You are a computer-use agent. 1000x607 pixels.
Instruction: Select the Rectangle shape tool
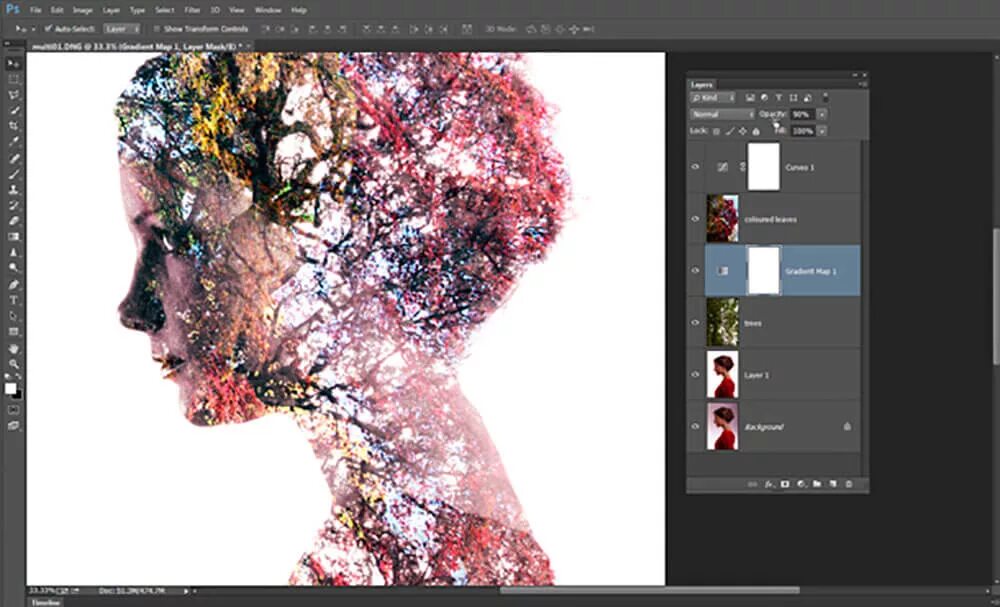pyautogui.click(x=13, y=332)
